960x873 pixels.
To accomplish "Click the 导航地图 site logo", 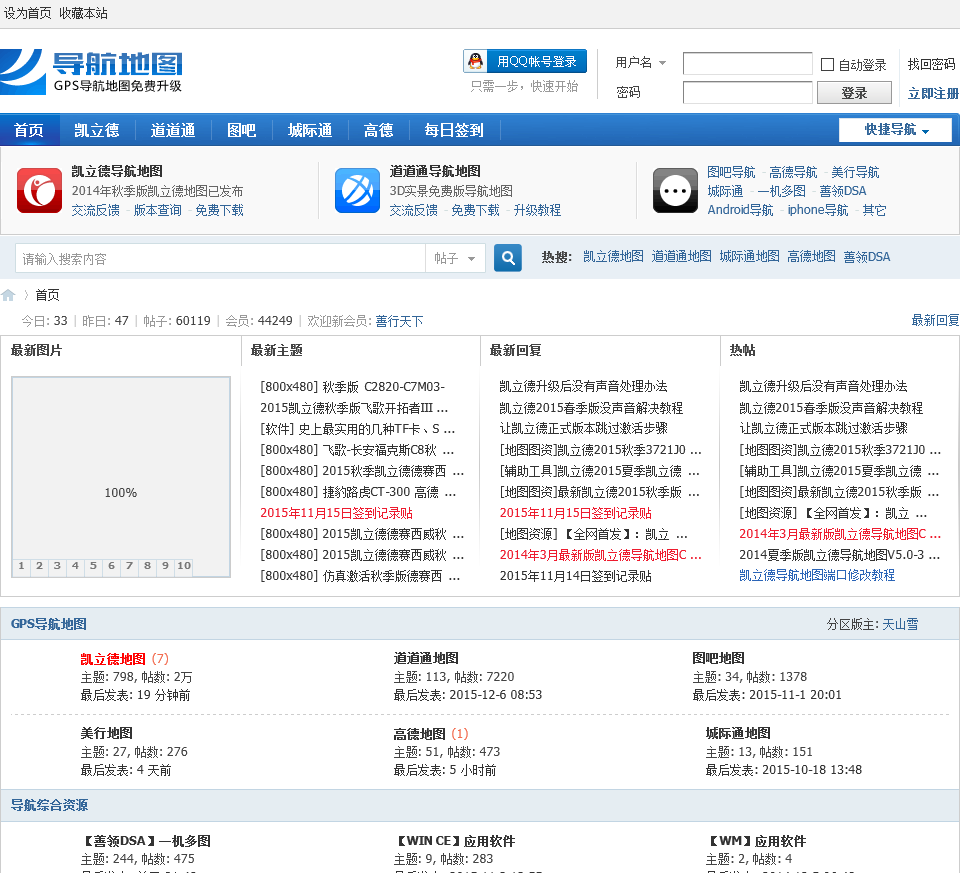I will (91, 72).
